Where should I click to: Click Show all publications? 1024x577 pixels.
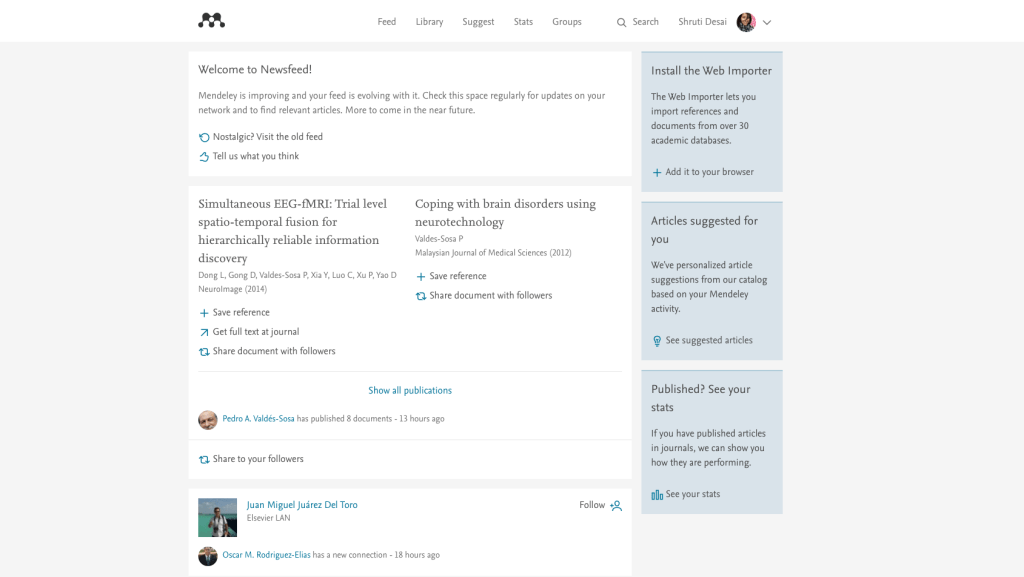tap(410, 390)
